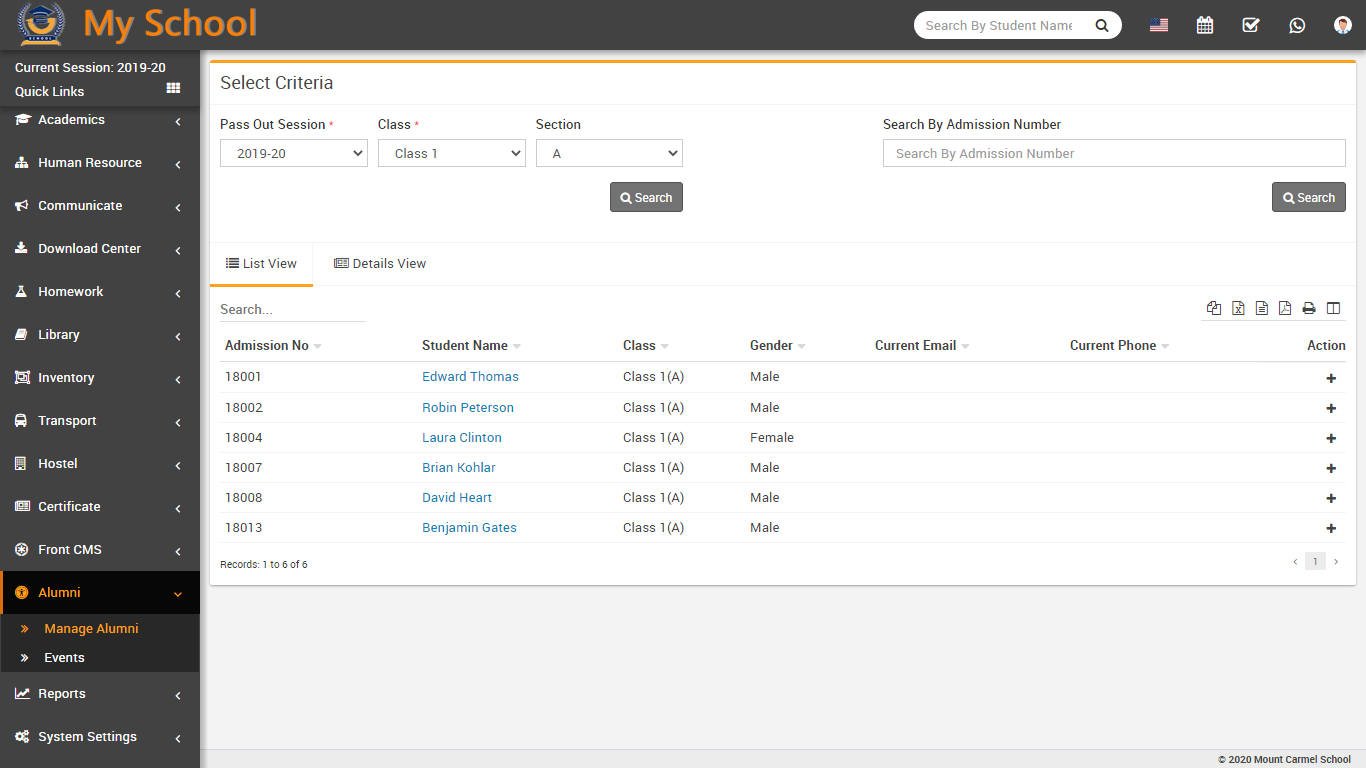
Task: Open the System Settings sidebar menu
Action: (x=100, y=737)
